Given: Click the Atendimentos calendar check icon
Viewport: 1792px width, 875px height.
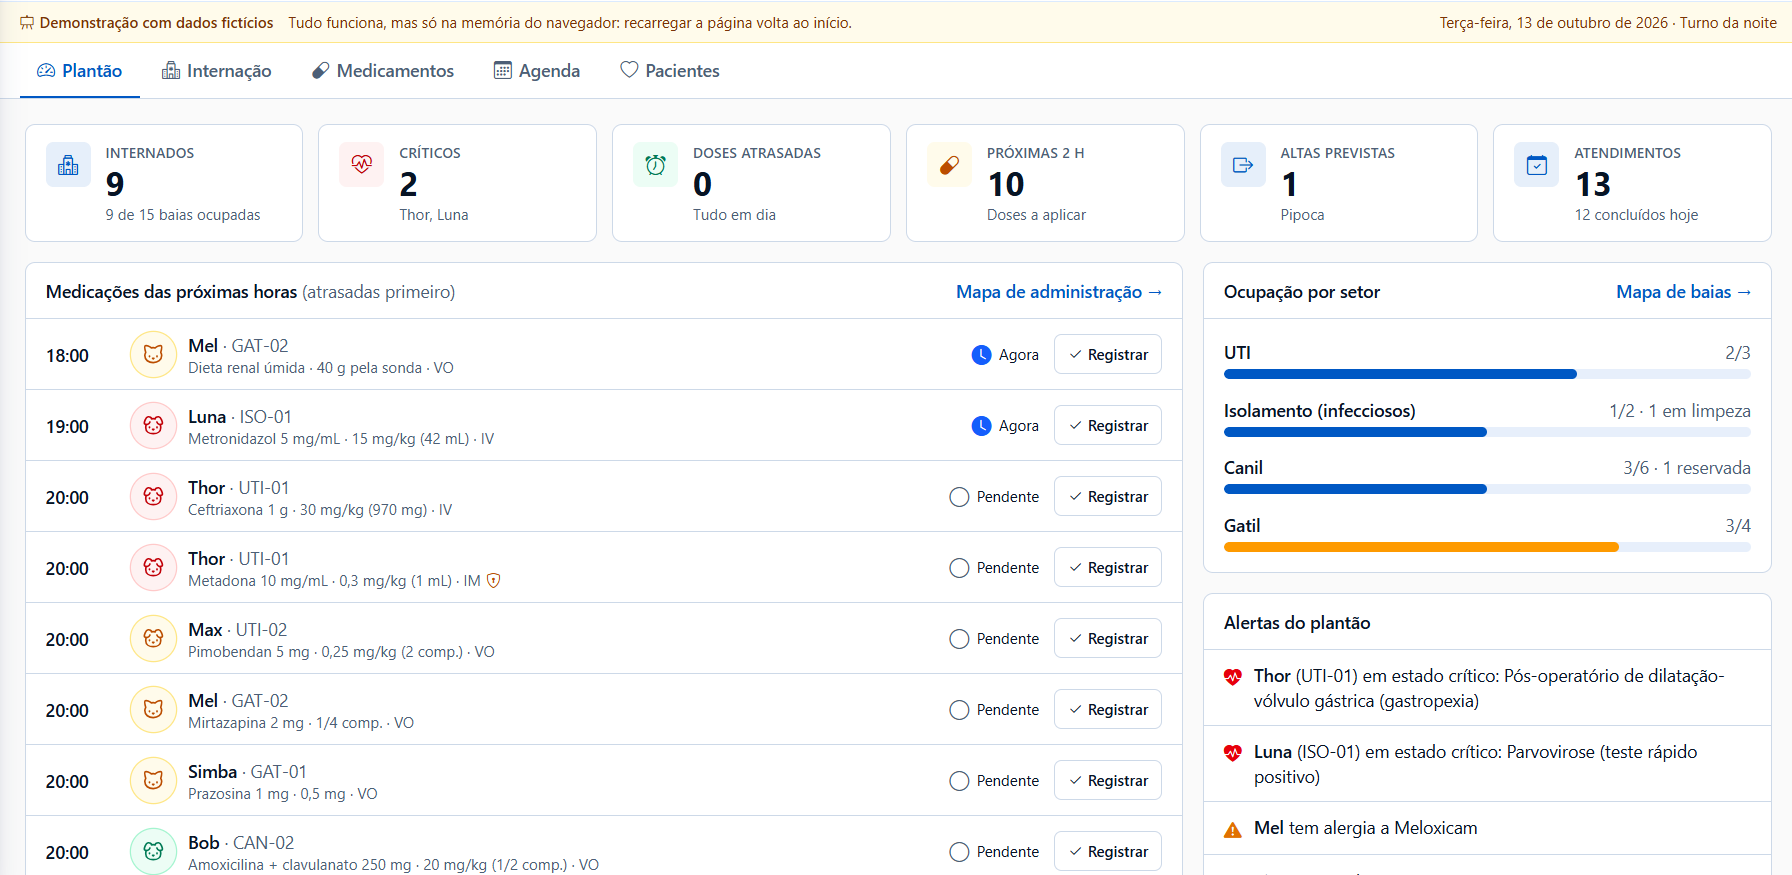Looking at the screenshot, I should 1537,165.
